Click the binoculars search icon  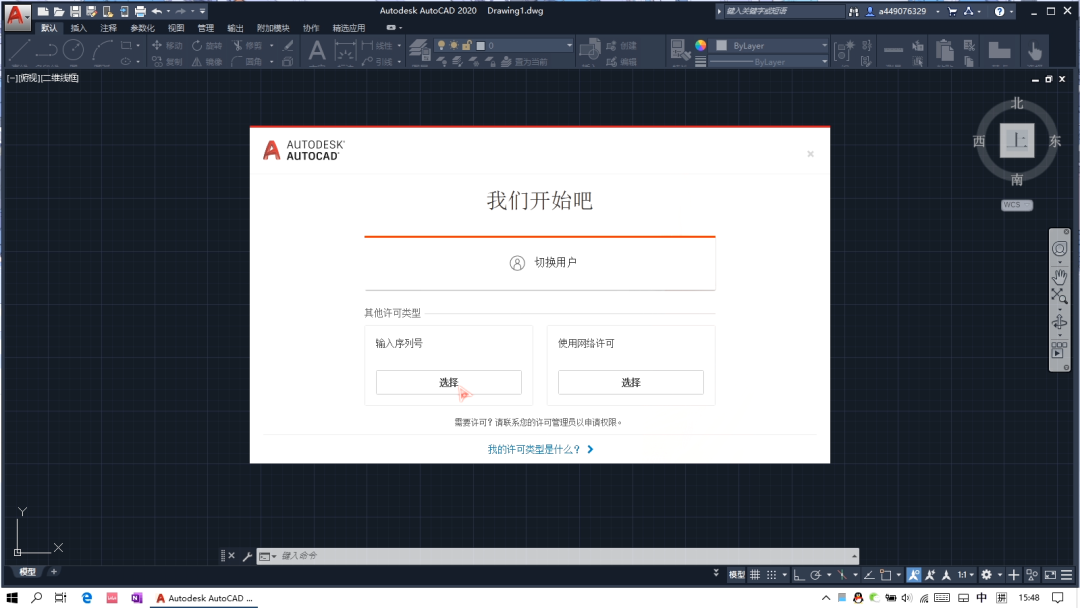[x=853, y=12]
